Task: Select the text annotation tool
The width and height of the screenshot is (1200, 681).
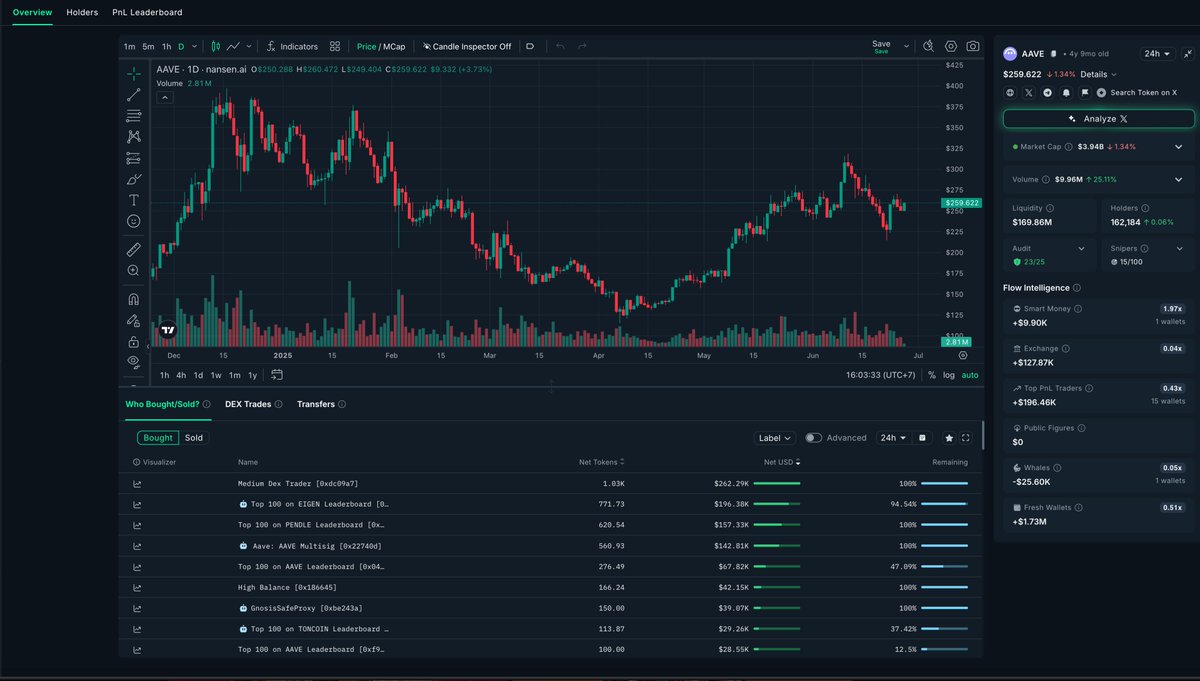Action: 133,200
